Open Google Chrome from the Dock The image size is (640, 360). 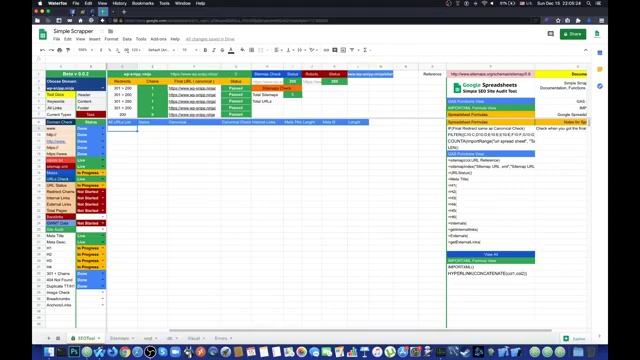tap(125, 351)
